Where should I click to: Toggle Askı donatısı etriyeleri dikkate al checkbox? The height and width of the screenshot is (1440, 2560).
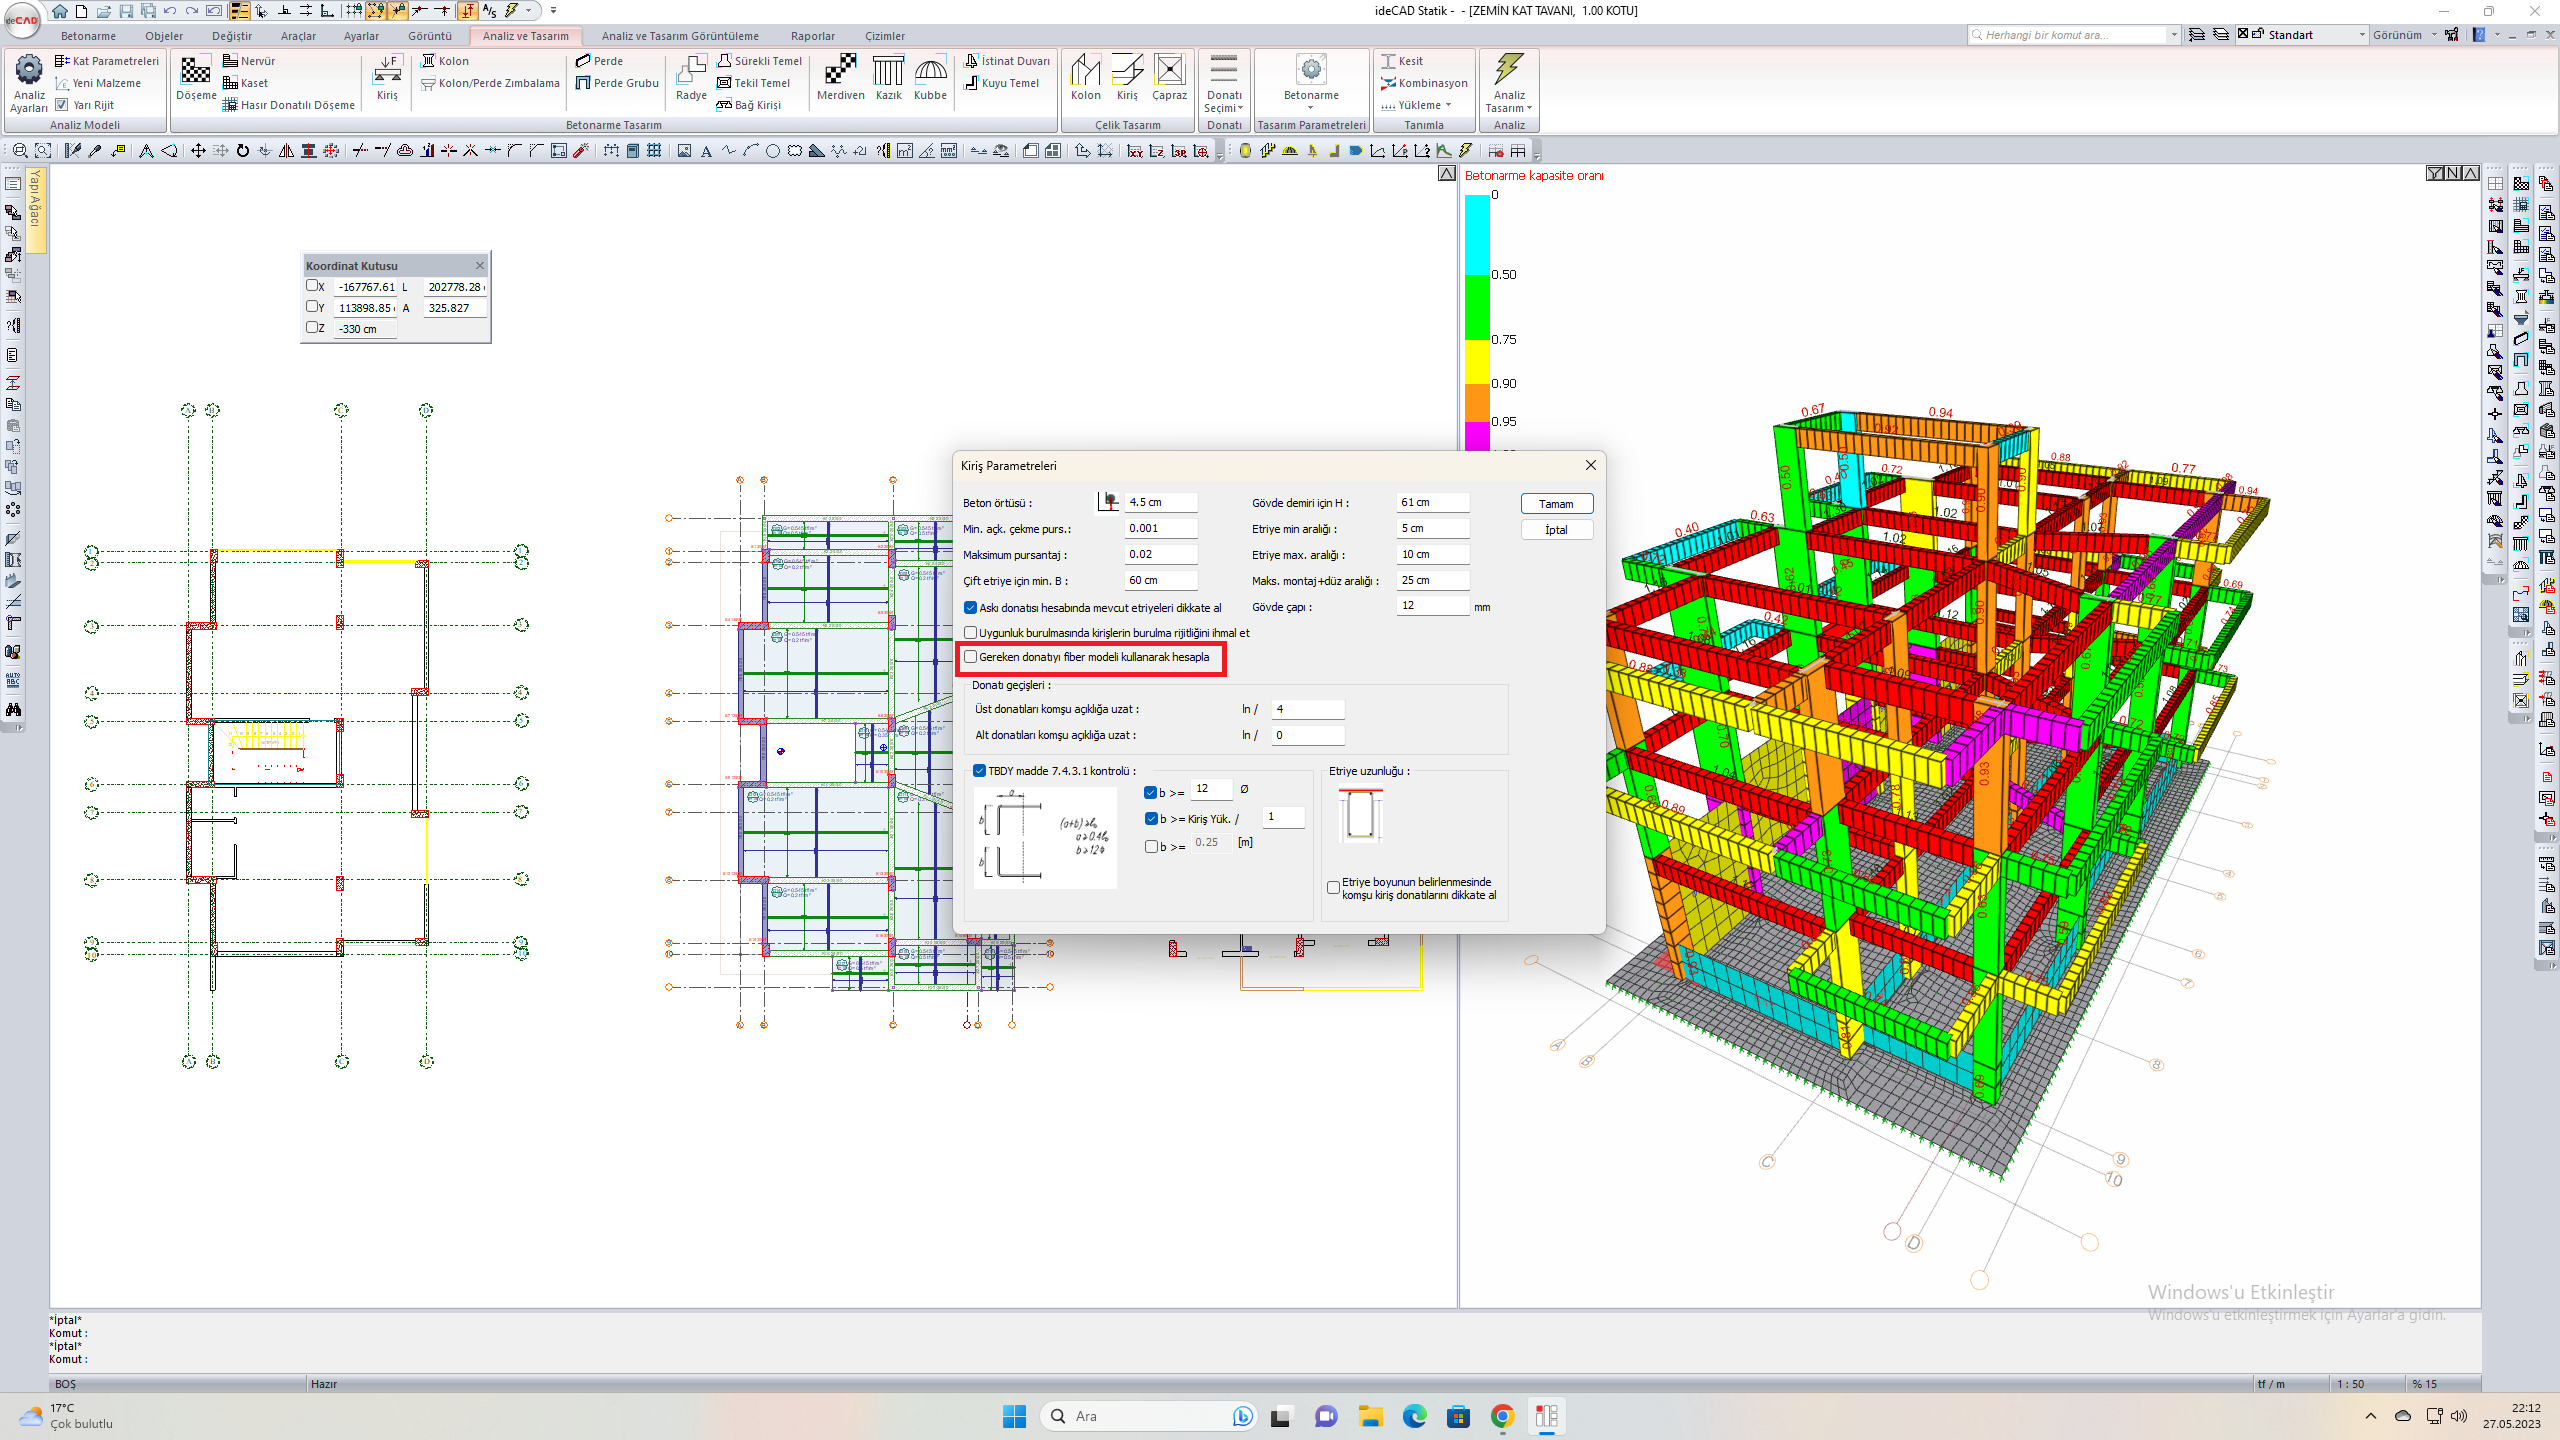[970, 608]
